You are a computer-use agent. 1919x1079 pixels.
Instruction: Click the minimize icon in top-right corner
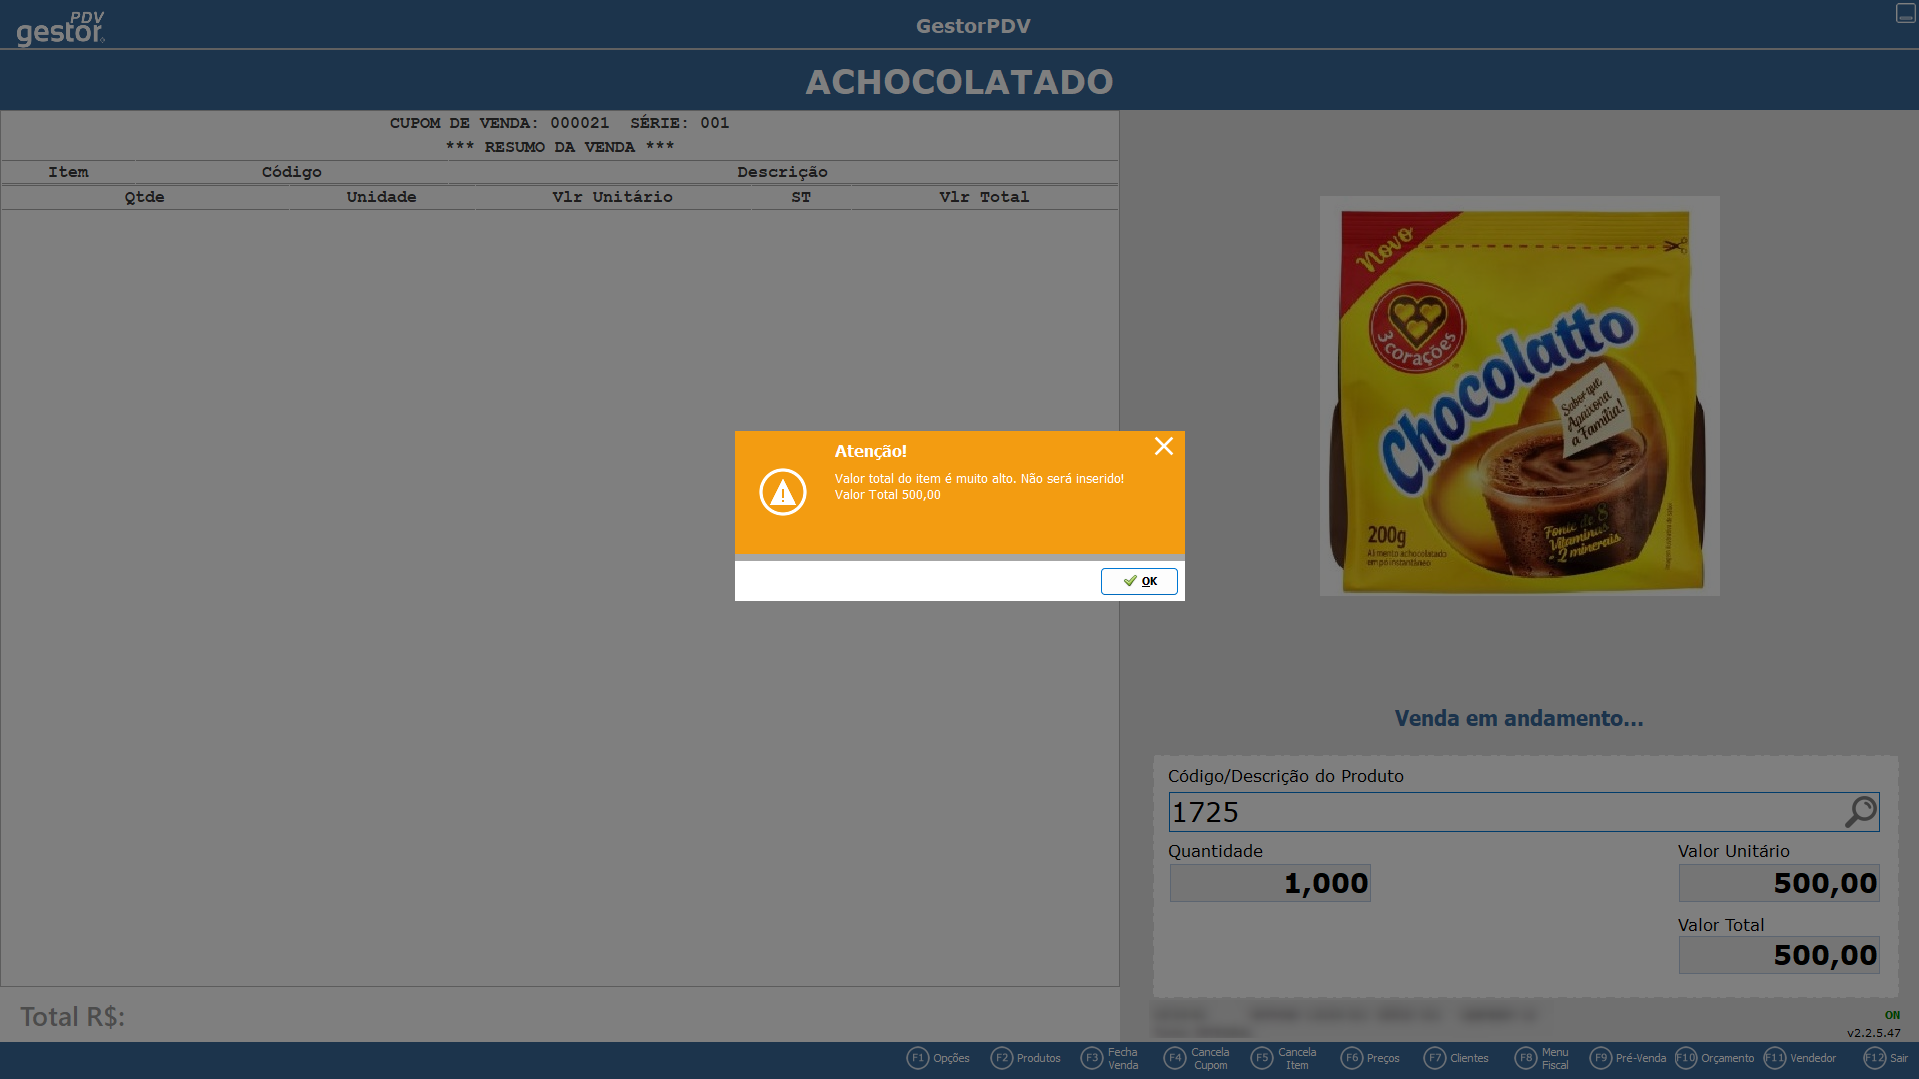coord(1905,13)
